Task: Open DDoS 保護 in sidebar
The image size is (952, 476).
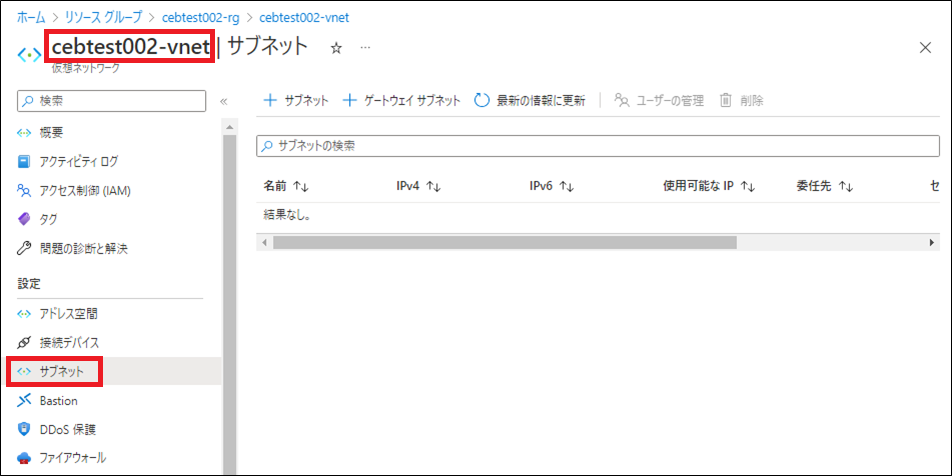Action: click(56, 430)
